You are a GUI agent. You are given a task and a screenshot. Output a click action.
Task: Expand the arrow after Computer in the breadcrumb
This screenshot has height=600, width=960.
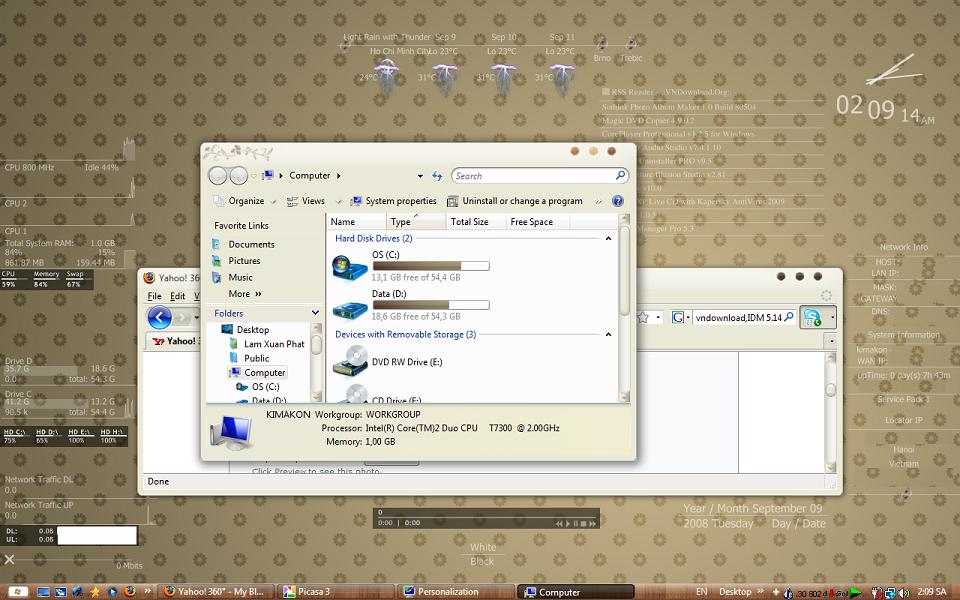pyautogui.click(x=339, y=176)
